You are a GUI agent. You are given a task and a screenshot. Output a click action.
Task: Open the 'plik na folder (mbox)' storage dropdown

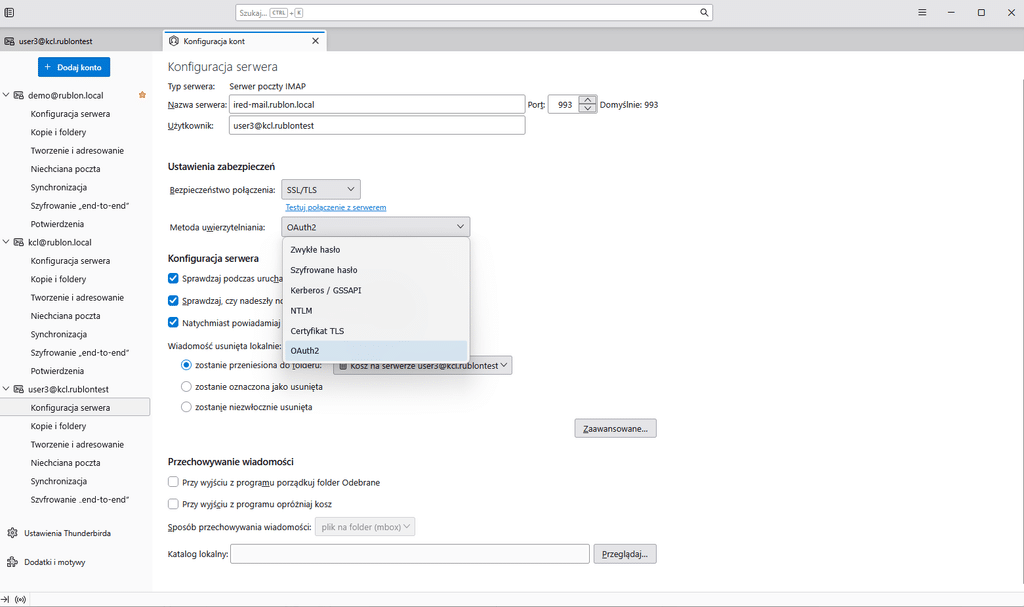point(365,527)
